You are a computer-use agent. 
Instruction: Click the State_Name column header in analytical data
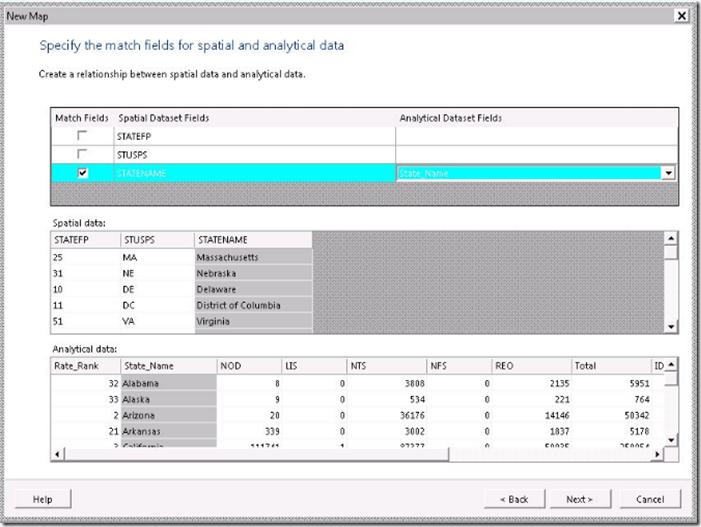coord(169,366)
